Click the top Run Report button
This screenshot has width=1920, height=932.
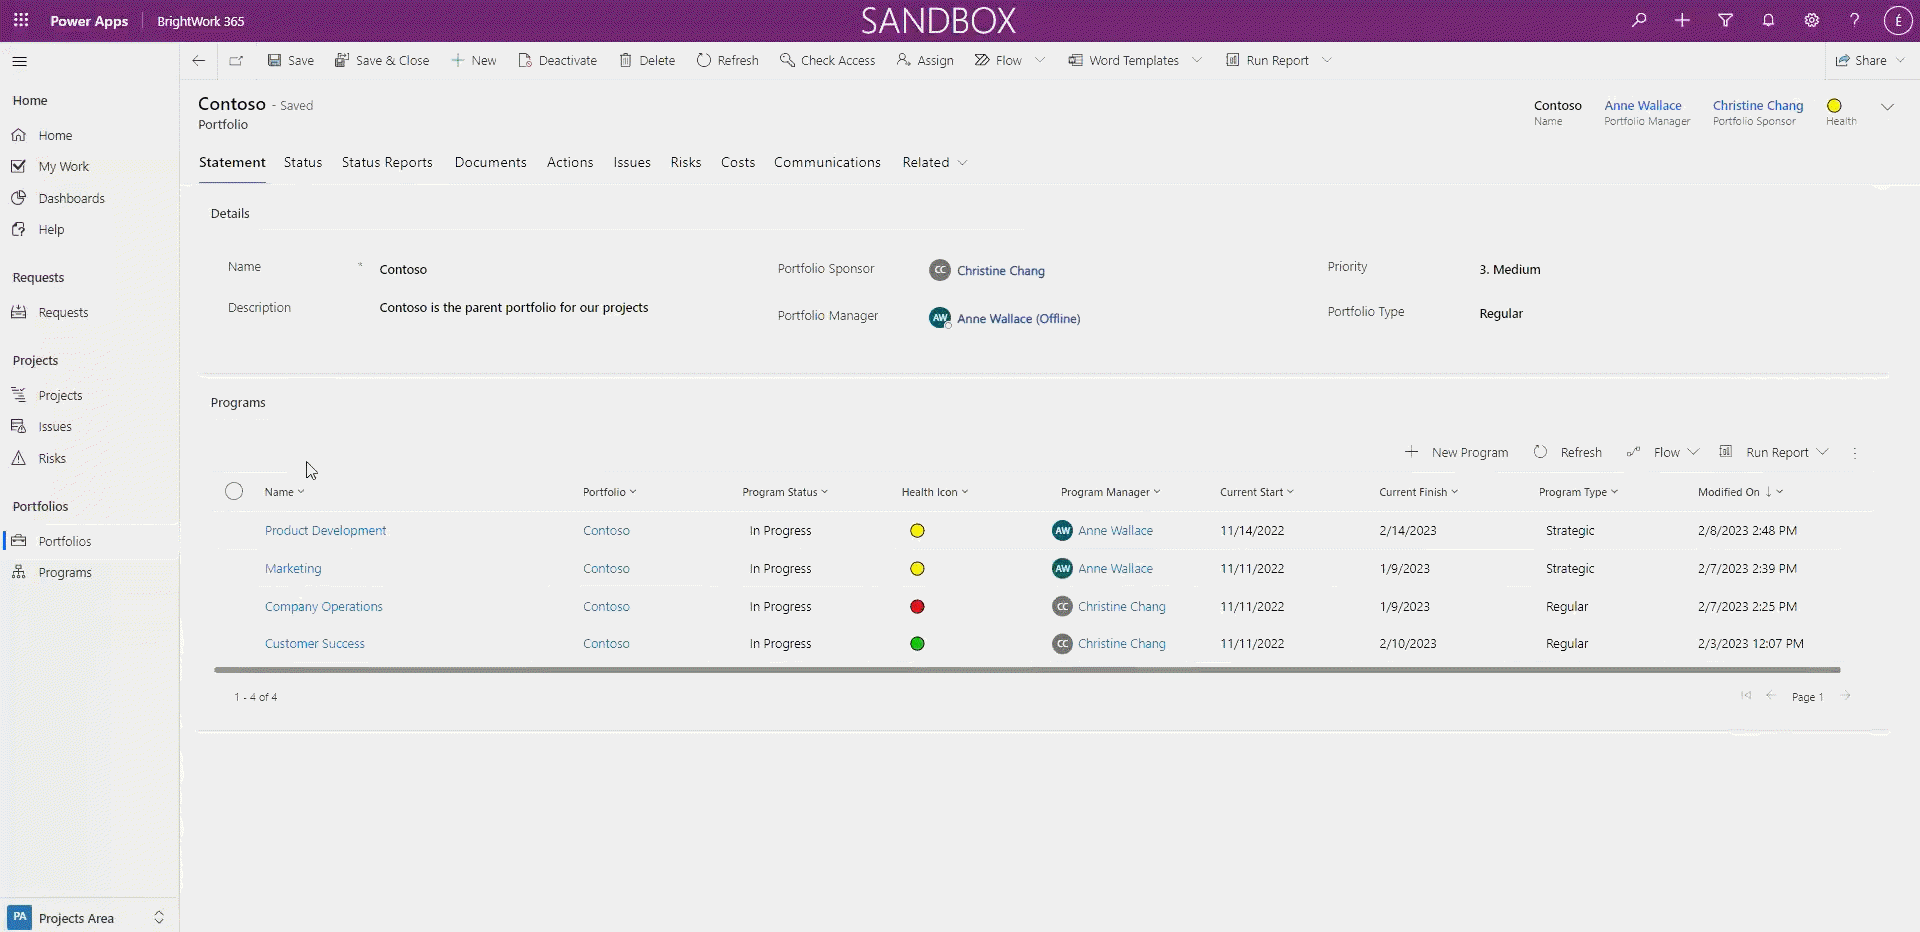(x=1267, y=61)
